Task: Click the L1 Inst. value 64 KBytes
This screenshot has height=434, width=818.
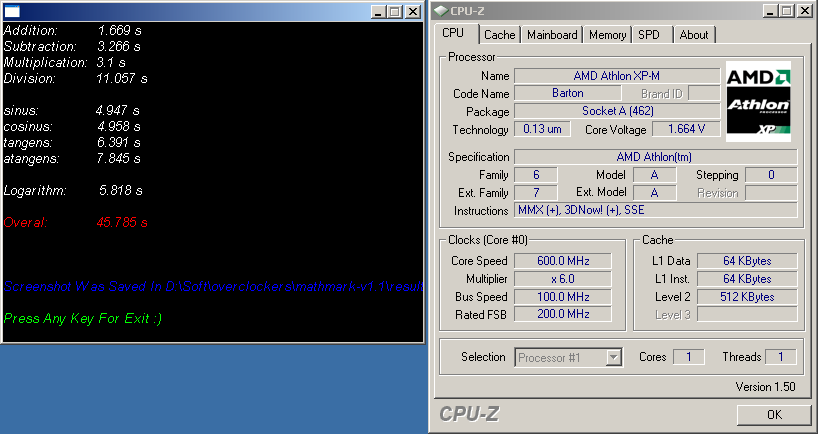Action: [x=747, y=279]
